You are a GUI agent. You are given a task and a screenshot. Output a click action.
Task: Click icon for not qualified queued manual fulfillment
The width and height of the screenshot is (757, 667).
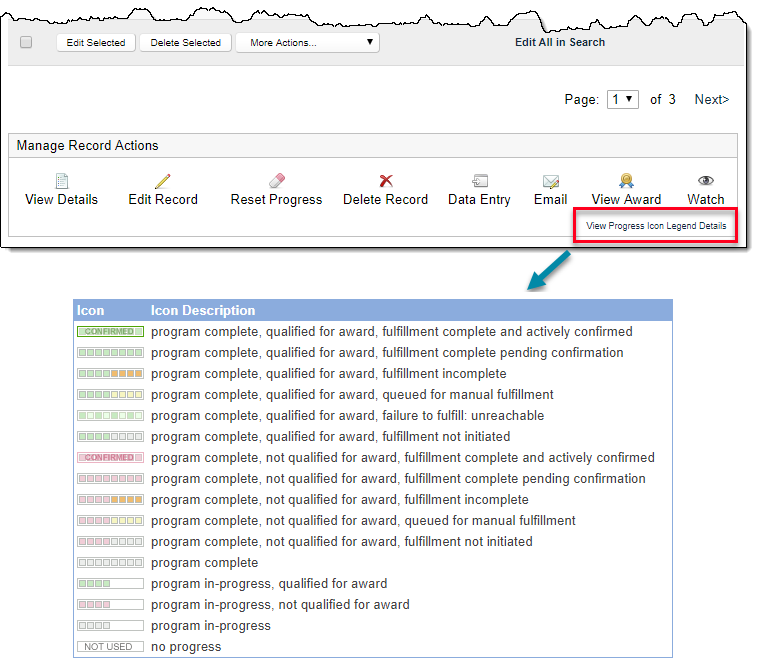[x=111, y=521]
